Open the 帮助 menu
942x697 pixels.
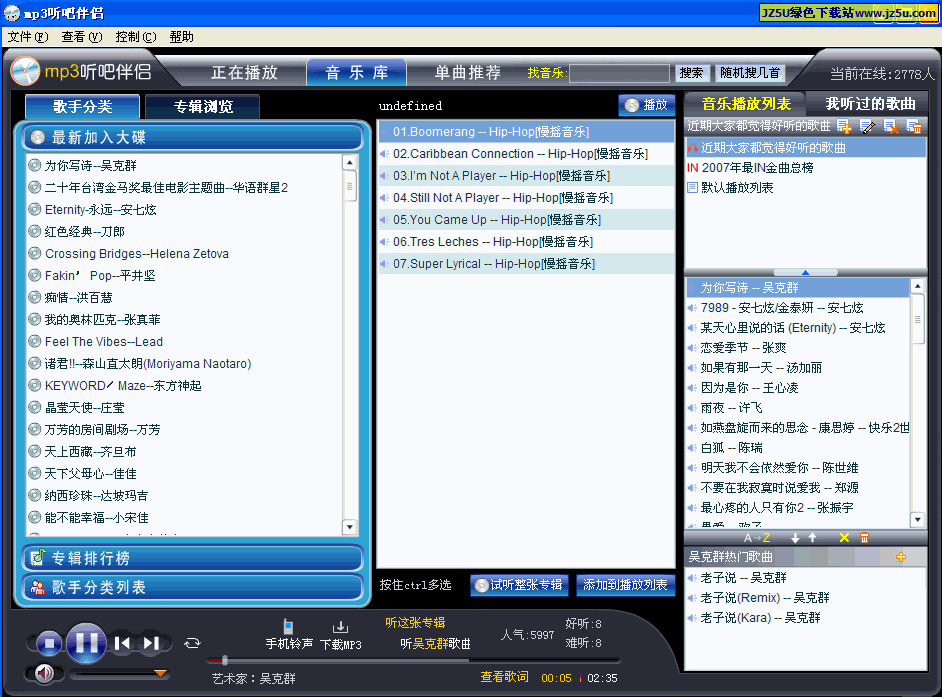tap(181, 37)
